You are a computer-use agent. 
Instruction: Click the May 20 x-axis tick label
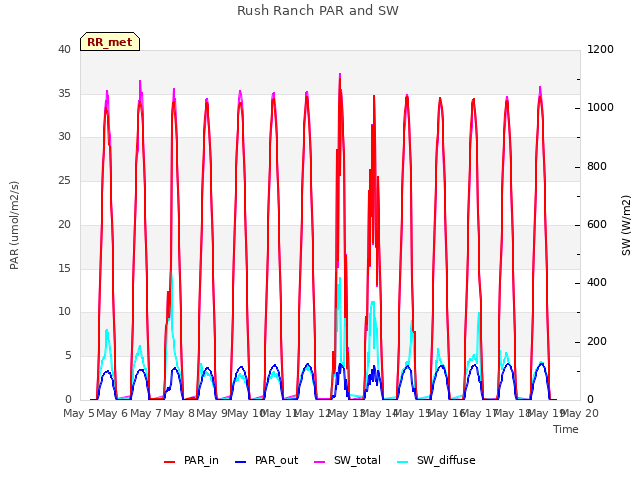pyautogui.click(x=580, y=413)
